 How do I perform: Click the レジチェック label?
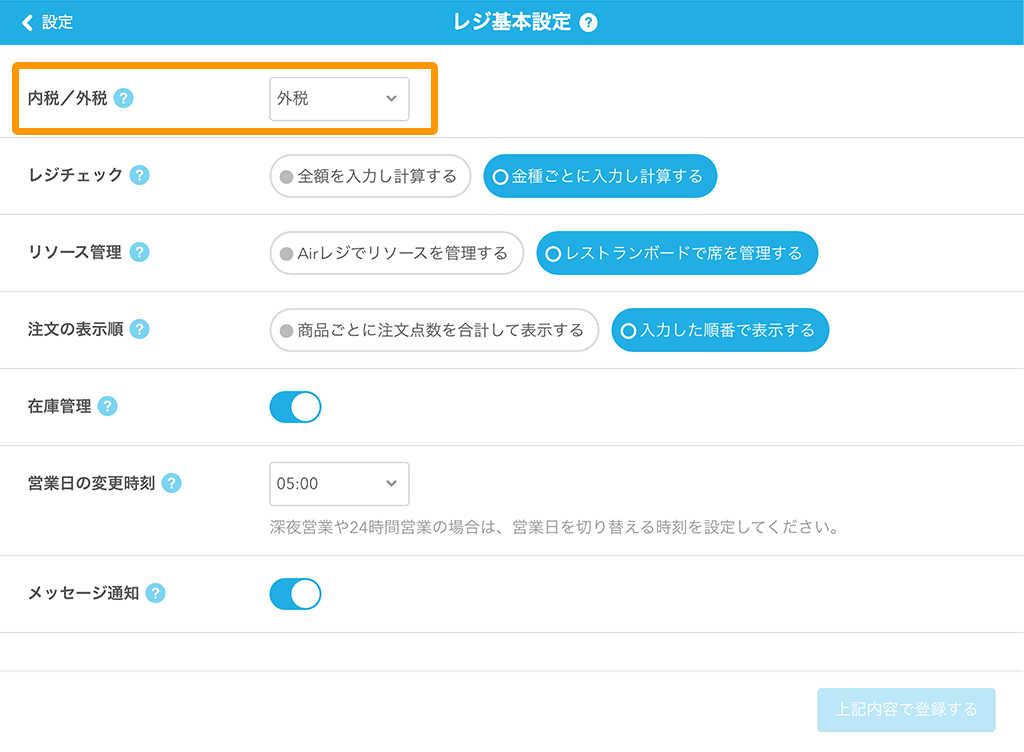[75, 175]
